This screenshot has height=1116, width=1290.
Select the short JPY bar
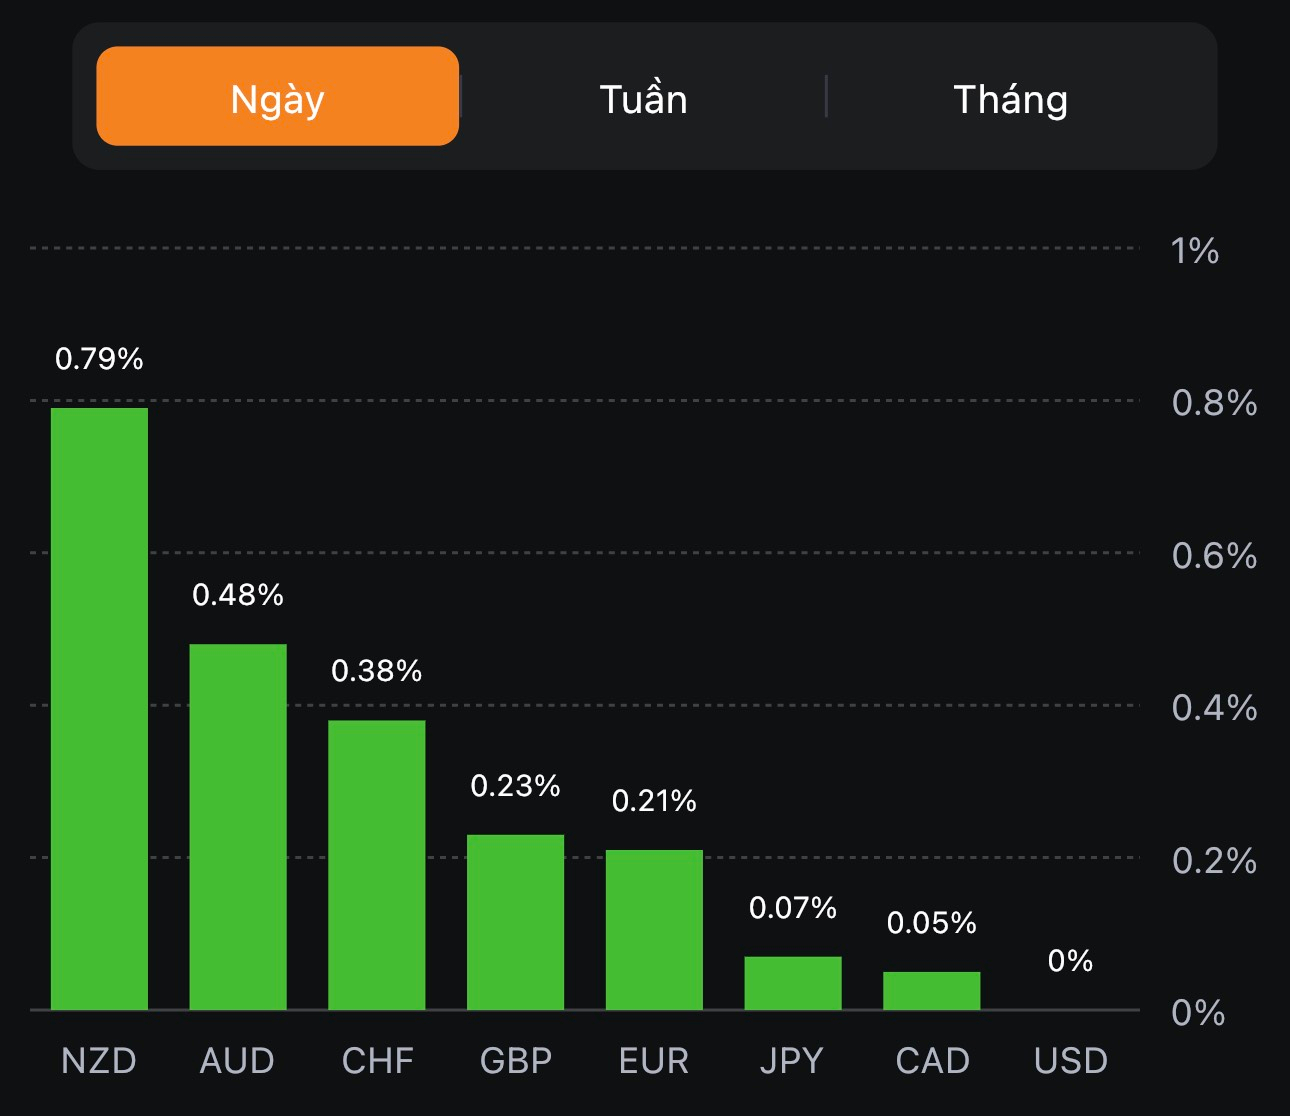793,983
